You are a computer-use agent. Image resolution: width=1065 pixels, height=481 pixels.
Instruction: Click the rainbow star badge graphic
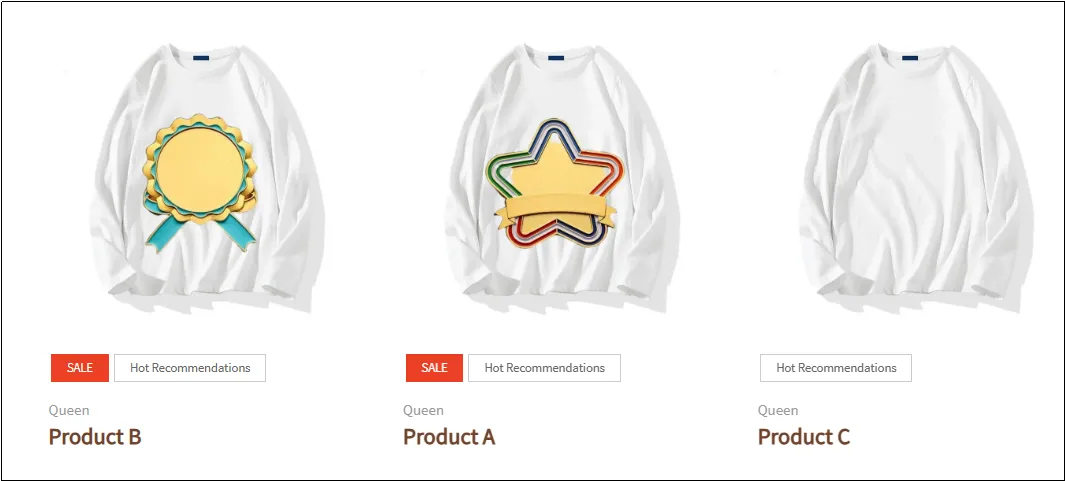(555, 183)
